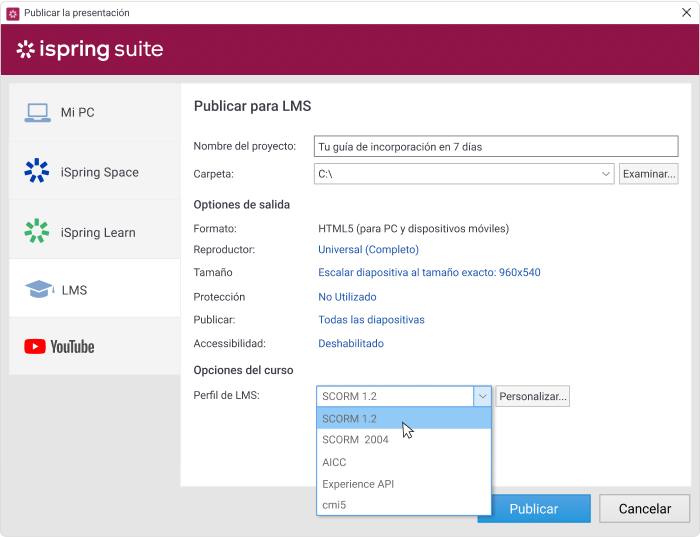Open the Todas las diapositivas link
700x537 pixels.
371,320
